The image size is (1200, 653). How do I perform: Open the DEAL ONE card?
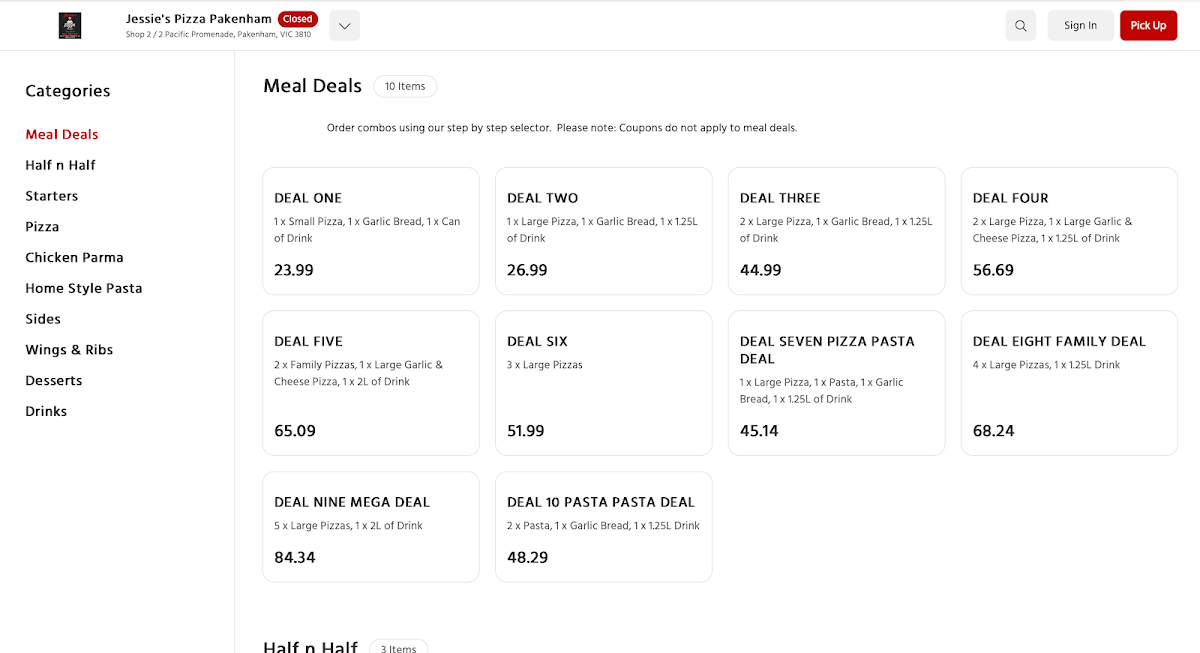371,231
